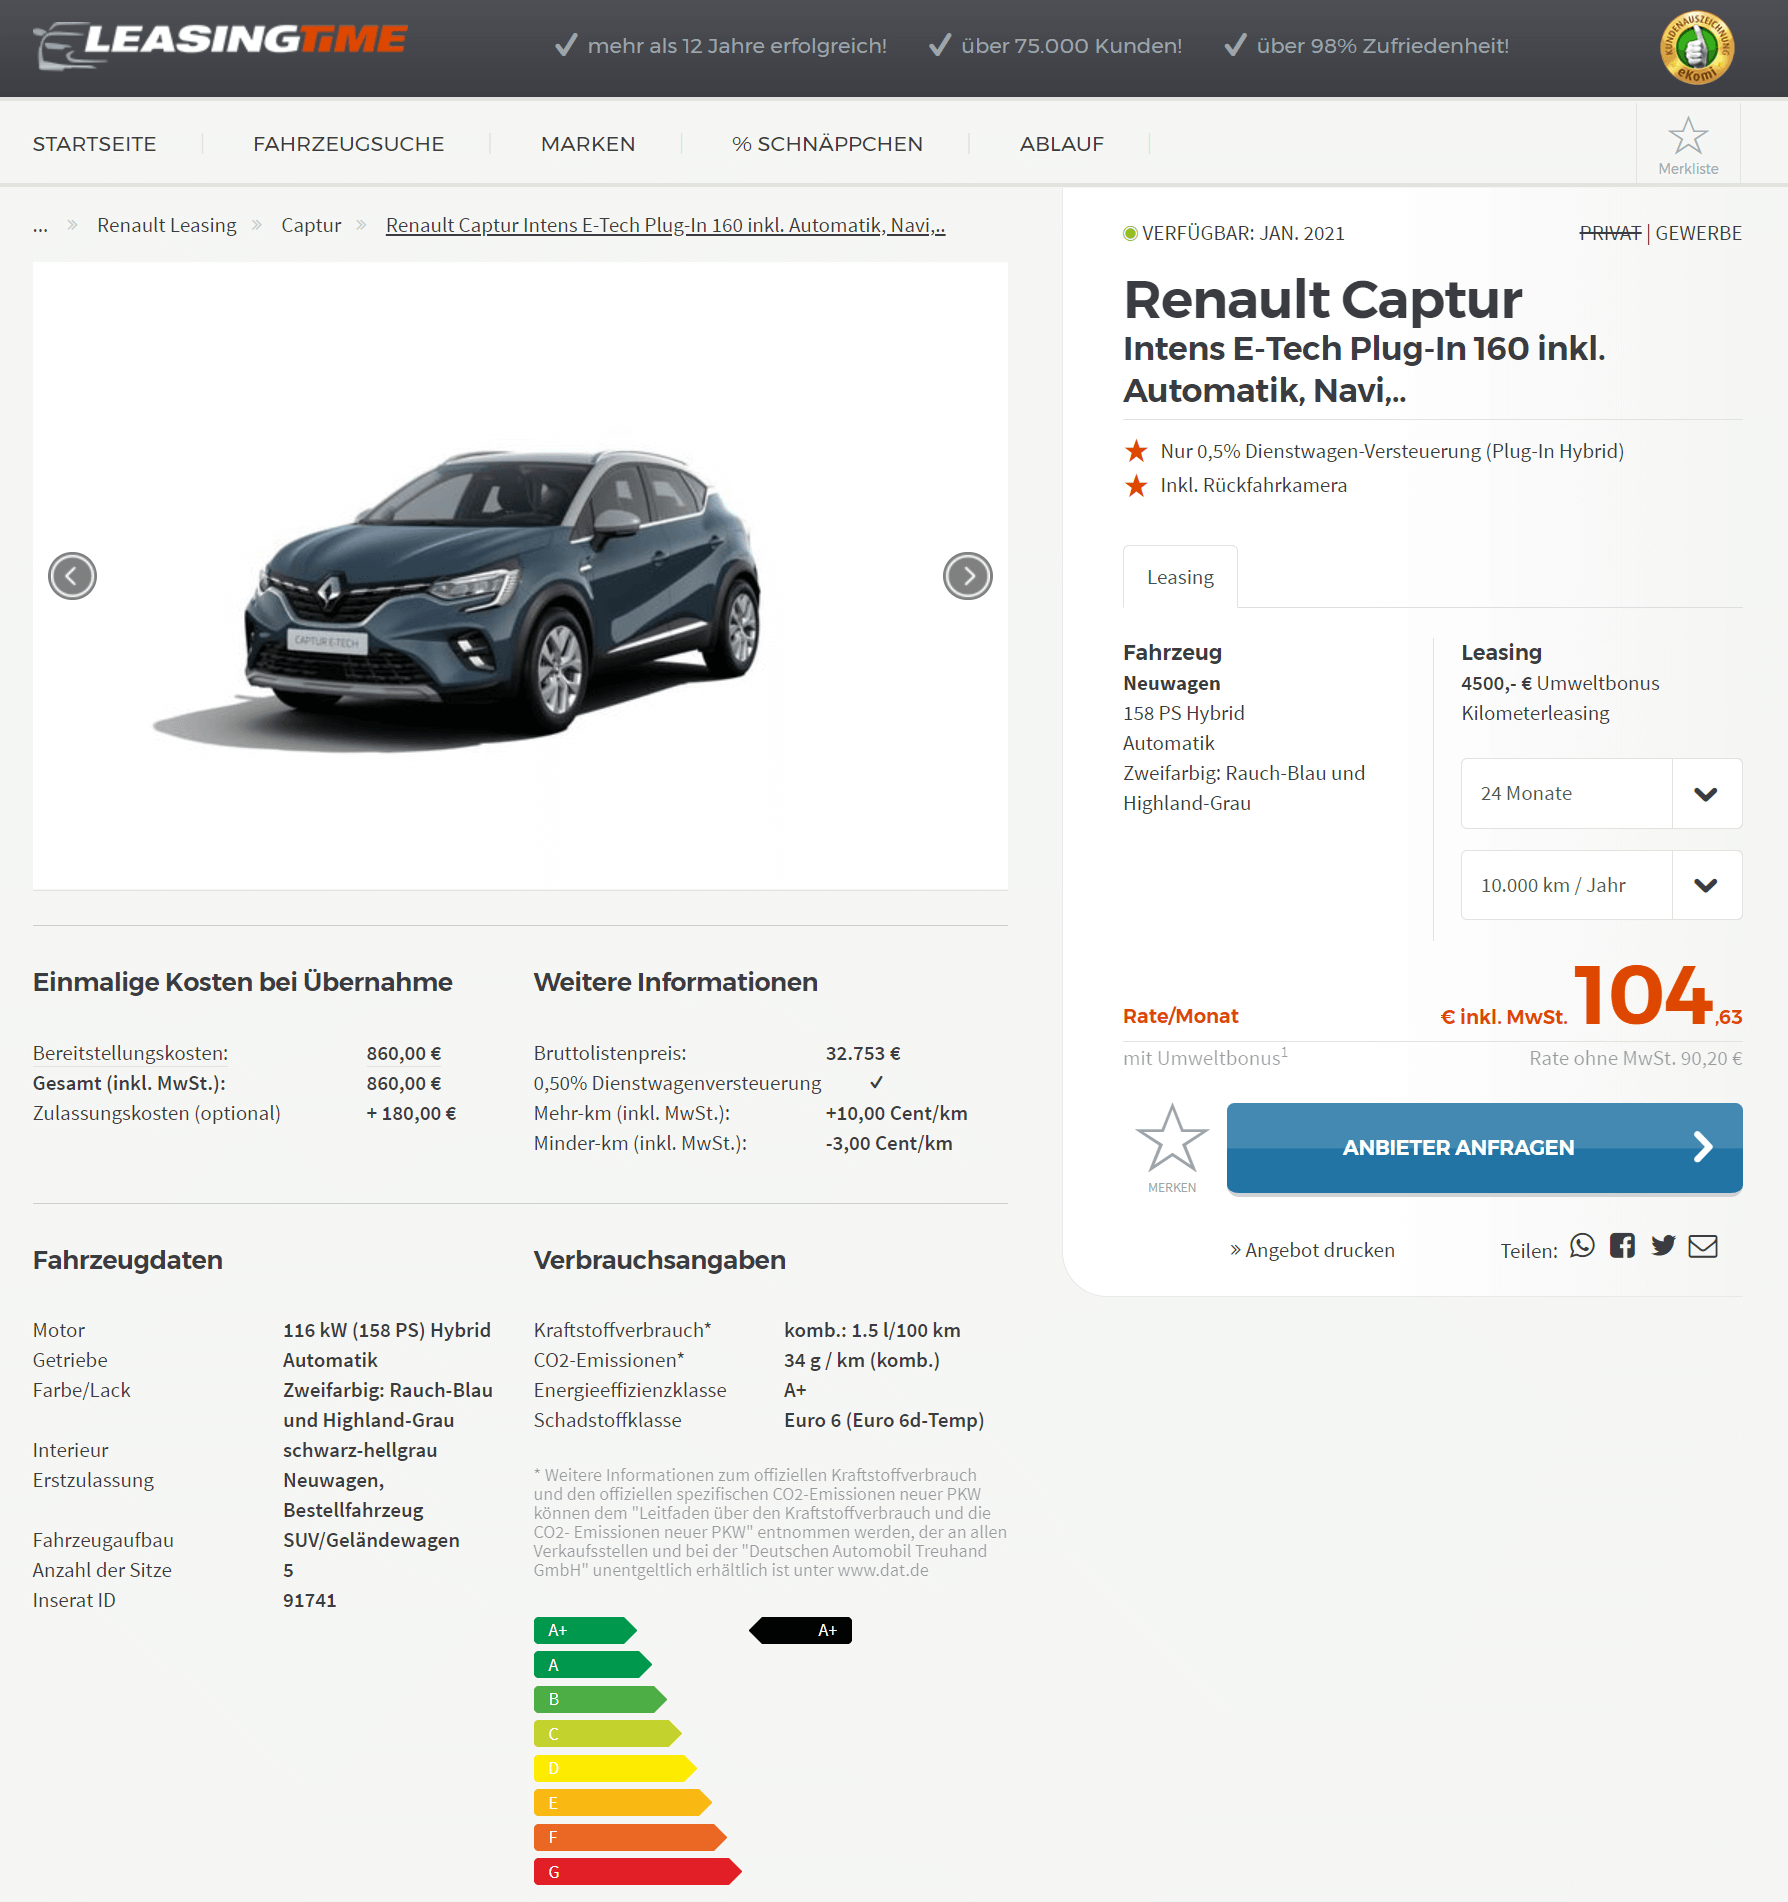Click Verfügbar: Jan. 2021 status

pos(1234,233)
